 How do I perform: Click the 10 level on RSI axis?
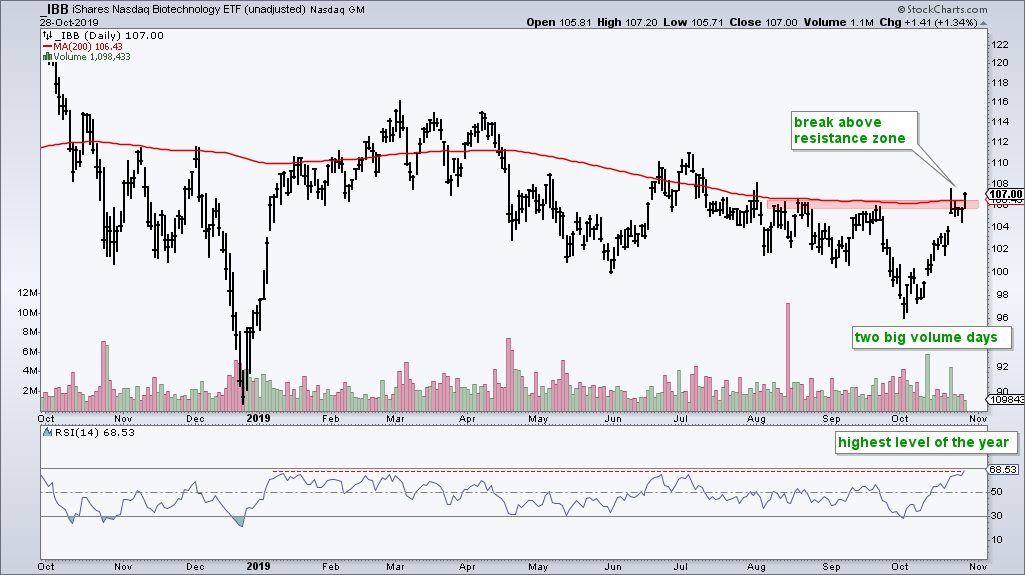[997, 540]
